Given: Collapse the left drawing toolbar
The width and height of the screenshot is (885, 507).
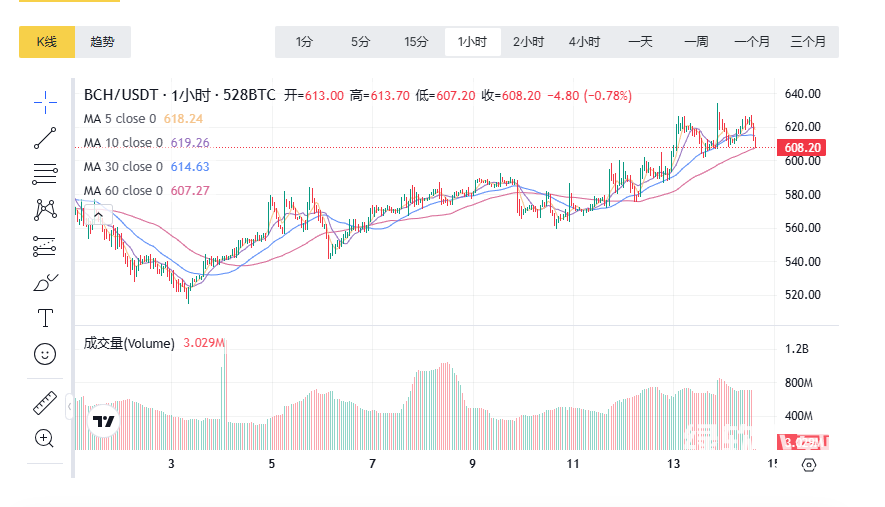Looking at the screenshot, I should tap(69, 408).
